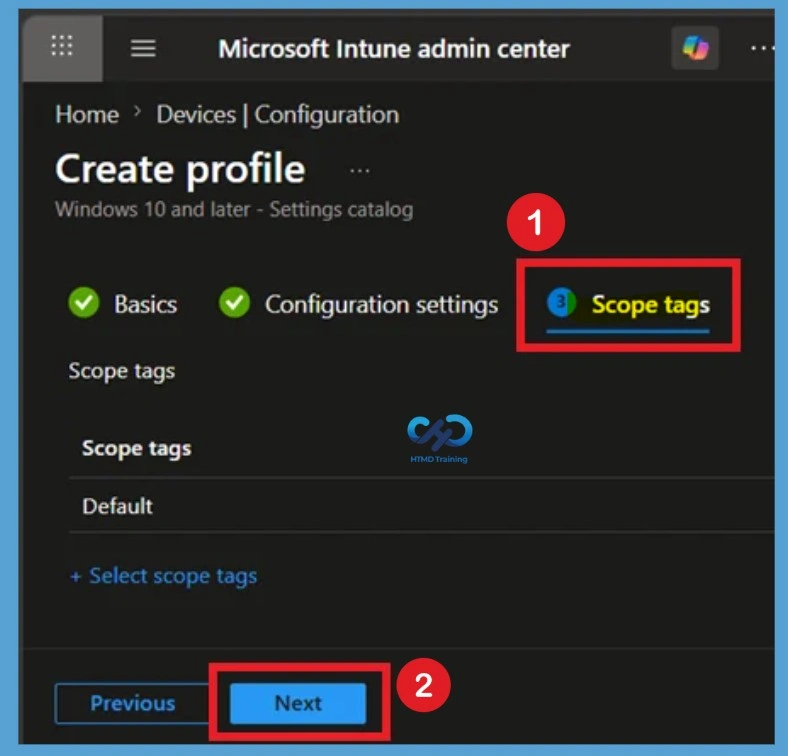Image resolution: width=788 pixels, height=756 pixels.
Task: Click the Previous button
Action: tap(132, 703)
